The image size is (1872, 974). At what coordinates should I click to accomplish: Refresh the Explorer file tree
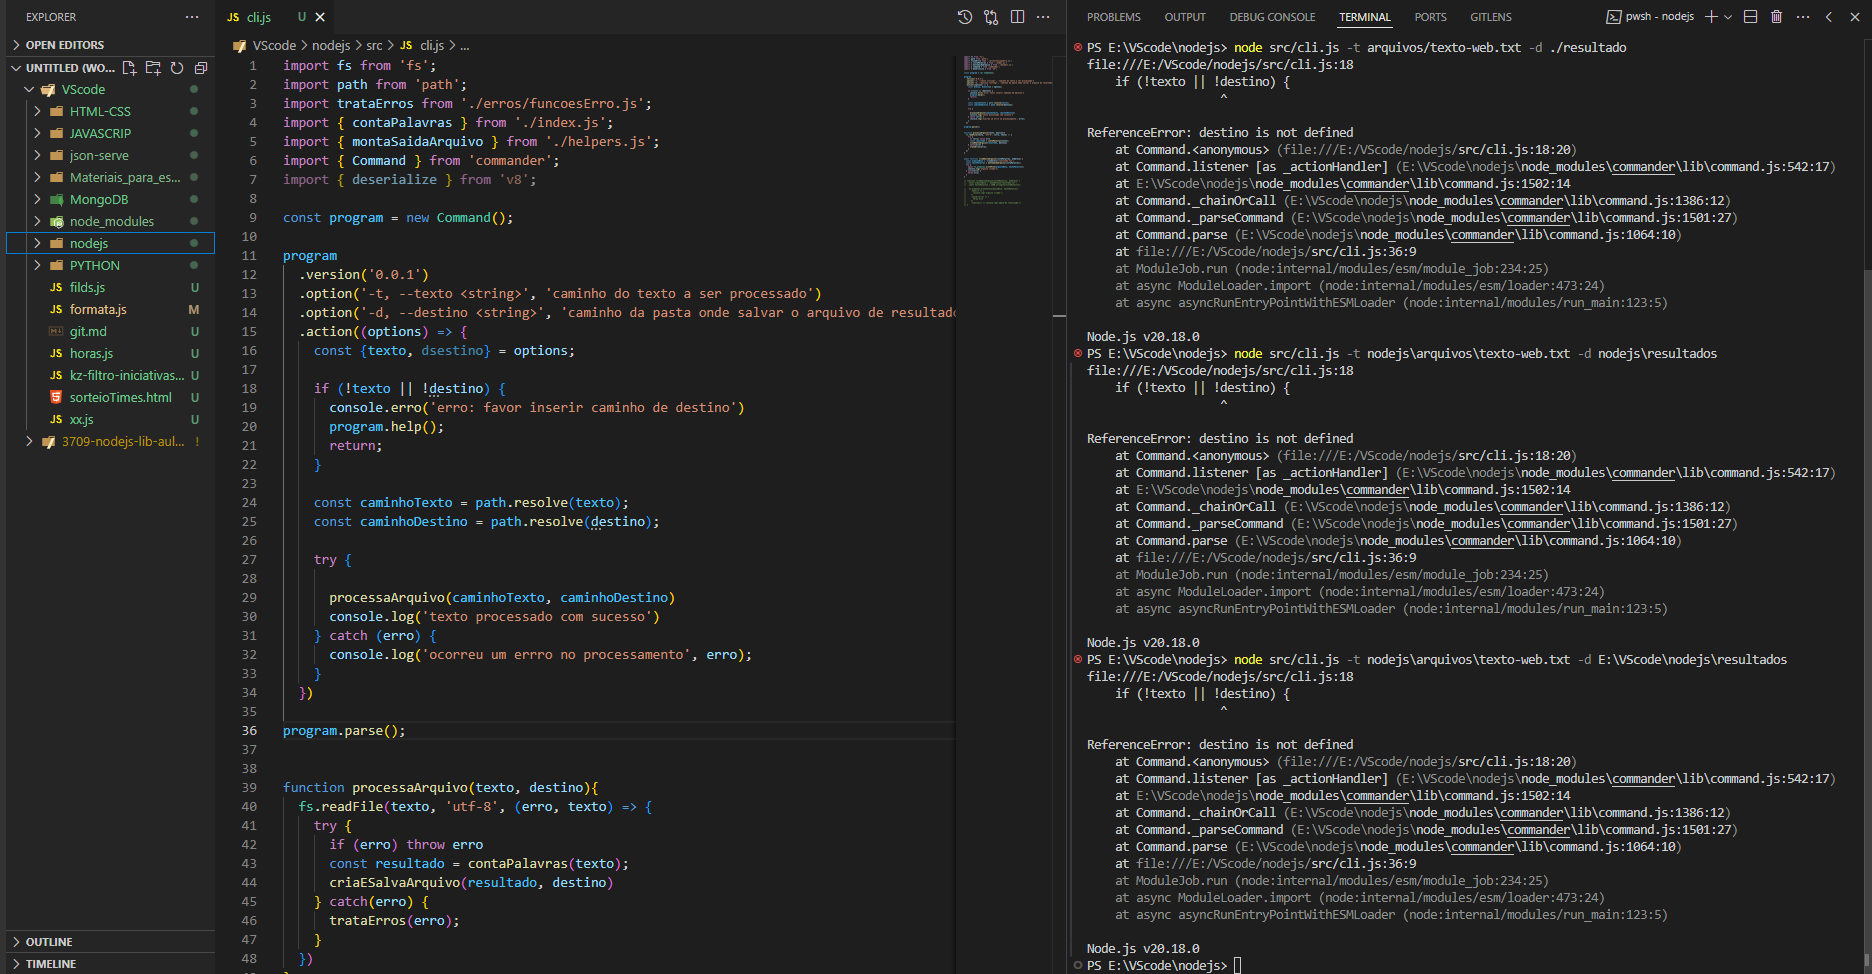(x=177, y=68)
